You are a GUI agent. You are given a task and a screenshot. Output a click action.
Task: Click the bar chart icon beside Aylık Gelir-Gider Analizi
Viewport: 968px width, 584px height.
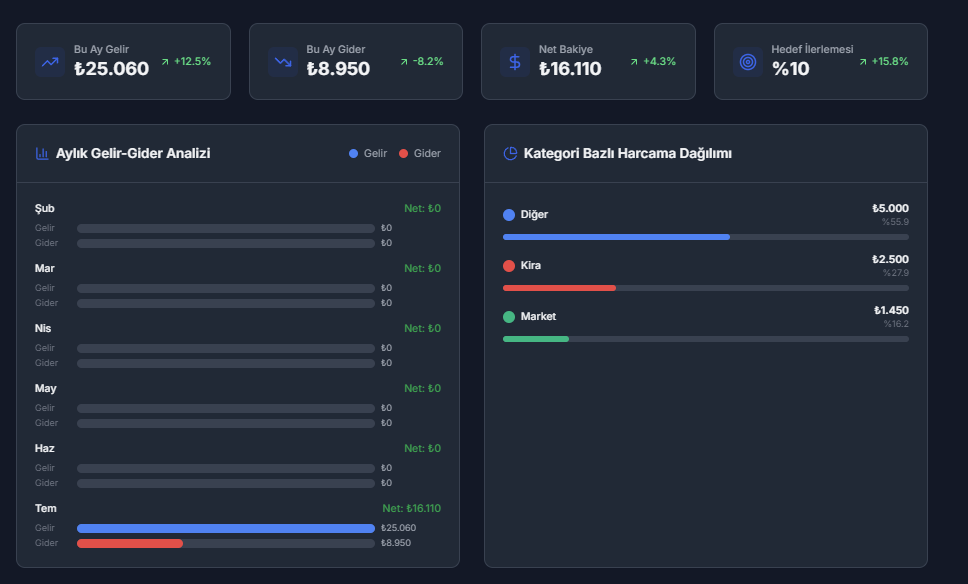(x=42, y=154)
